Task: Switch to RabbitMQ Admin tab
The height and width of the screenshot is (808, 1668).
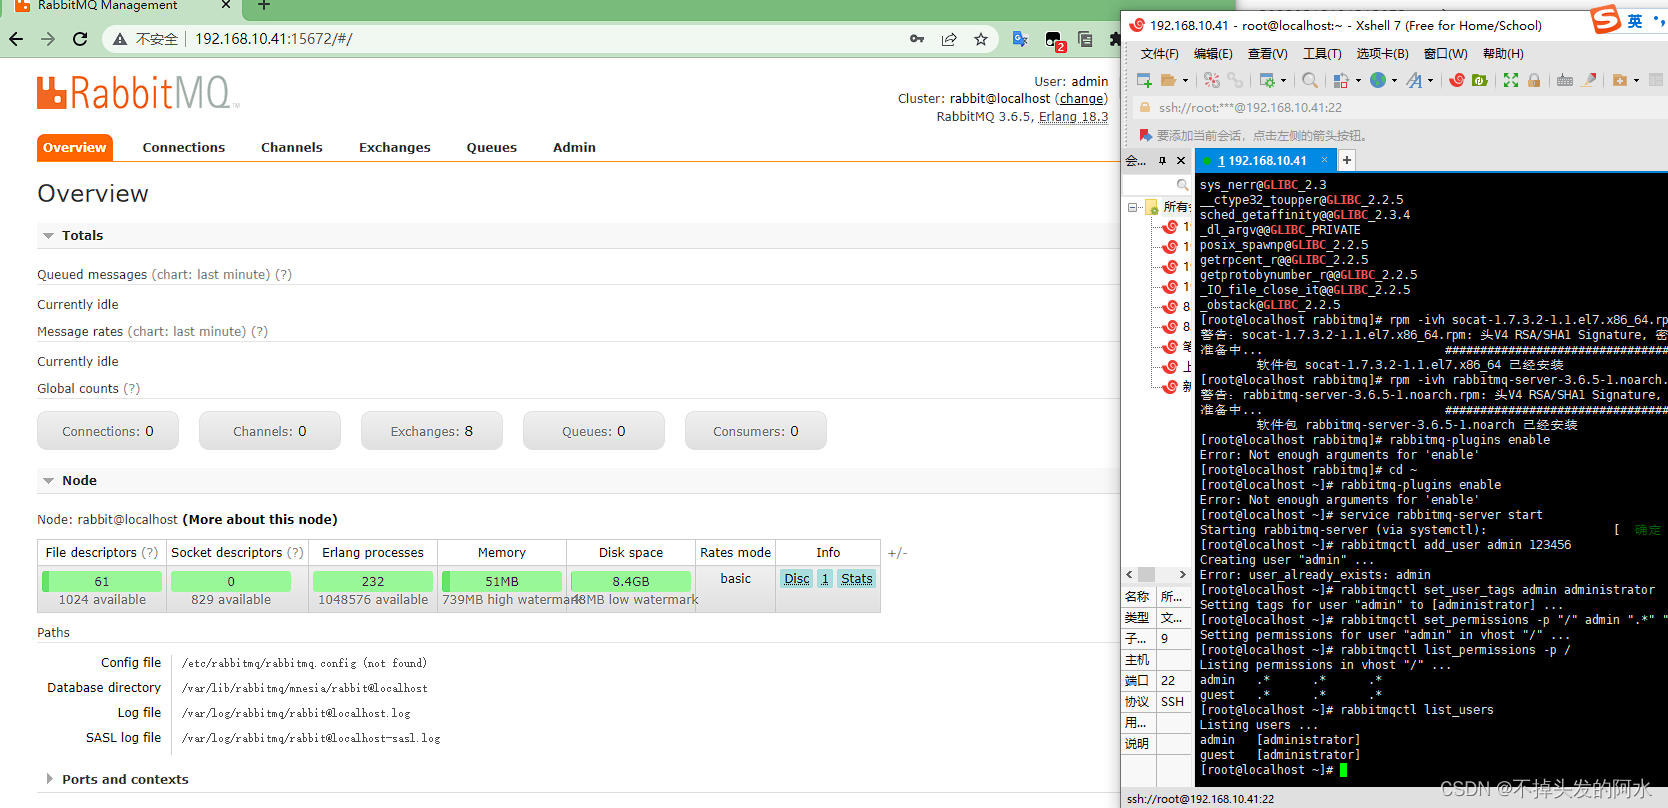Action: click(574, 147)
